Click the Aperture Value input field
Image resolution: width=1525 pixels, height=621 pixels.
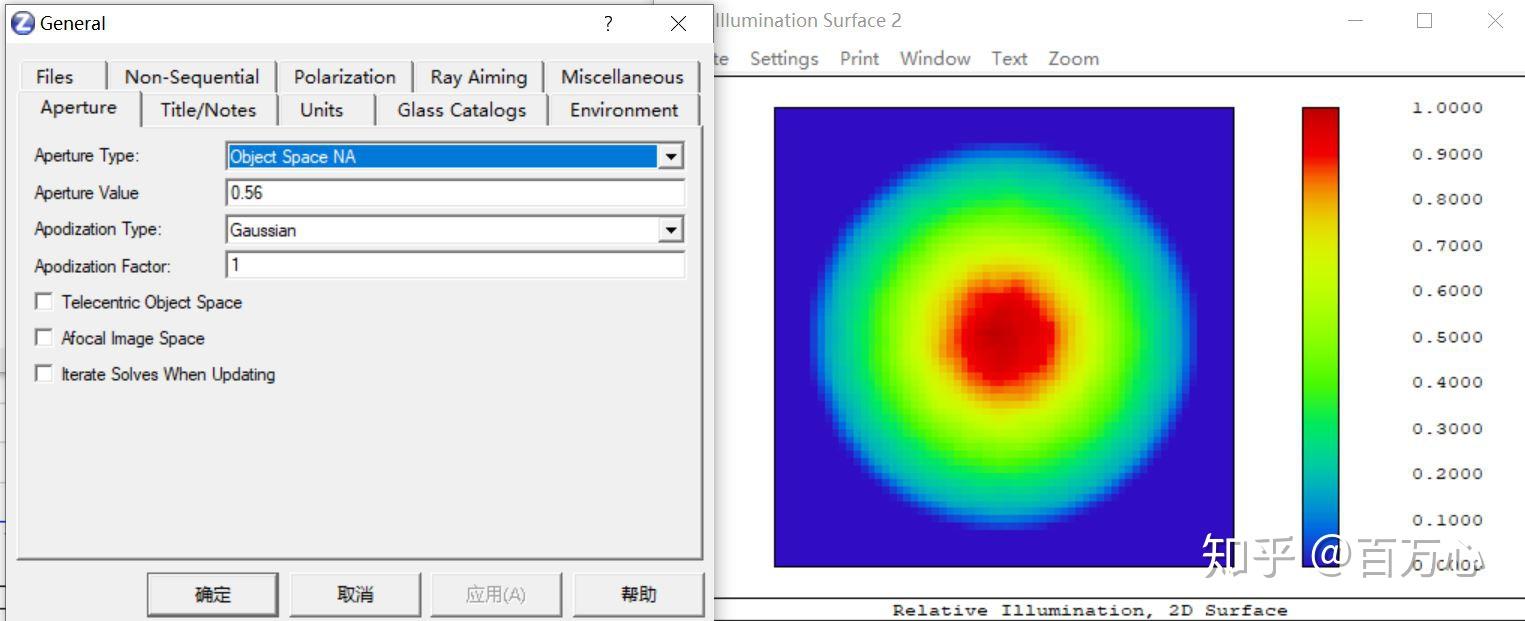tap(455, 192)
